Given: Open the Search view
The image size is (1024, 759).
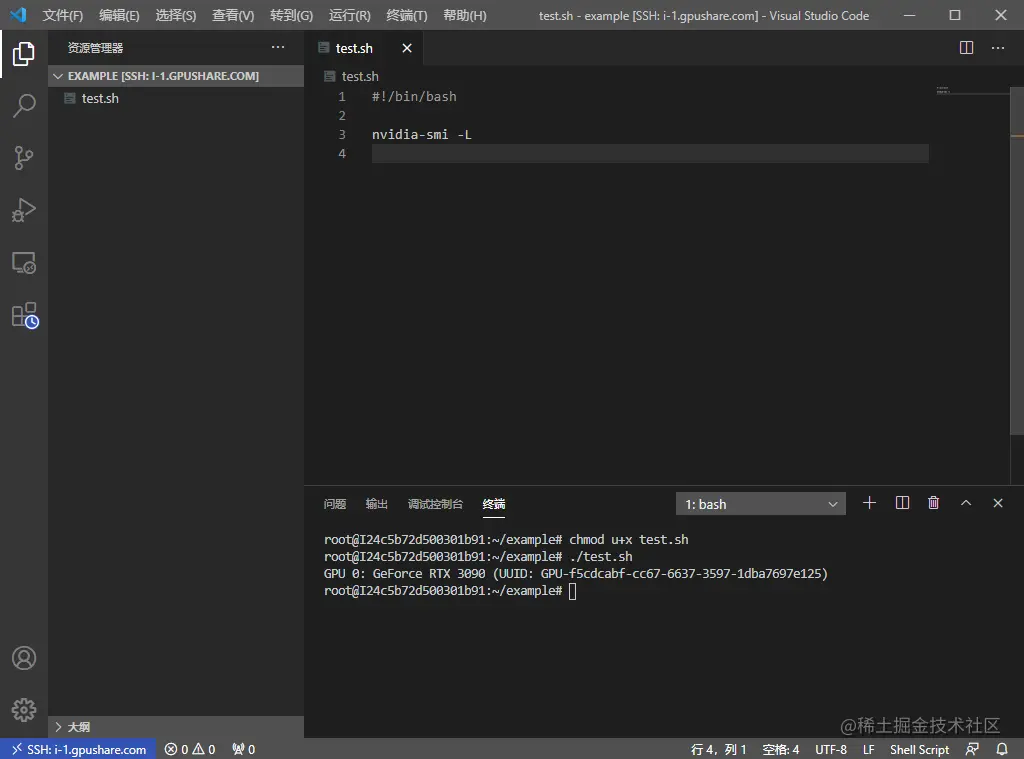Looking at the screenshot, I should [24, 105].
